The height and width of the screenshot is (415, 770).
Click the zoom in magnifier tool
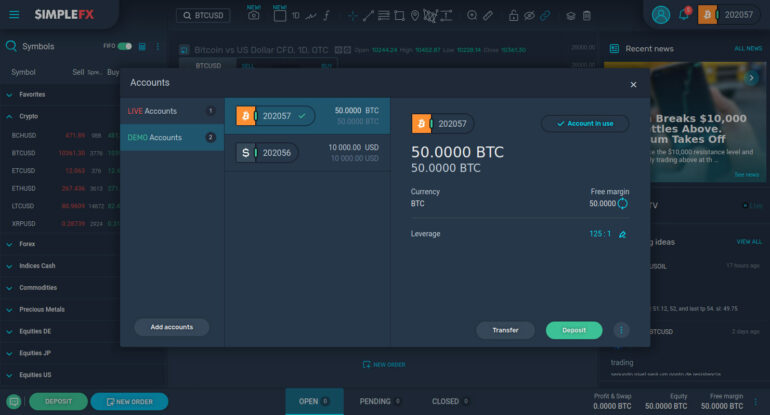click(x=472, y=16)
